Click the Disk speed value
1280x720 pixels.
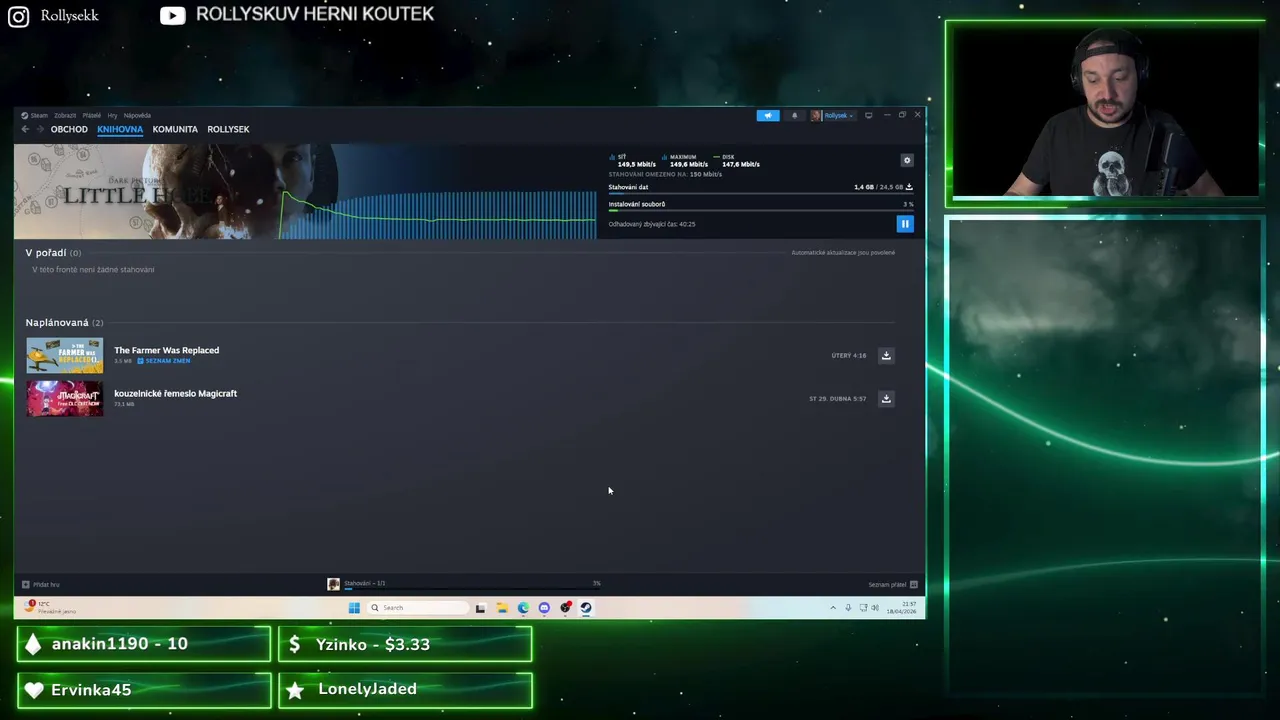(x=741, y=164)
